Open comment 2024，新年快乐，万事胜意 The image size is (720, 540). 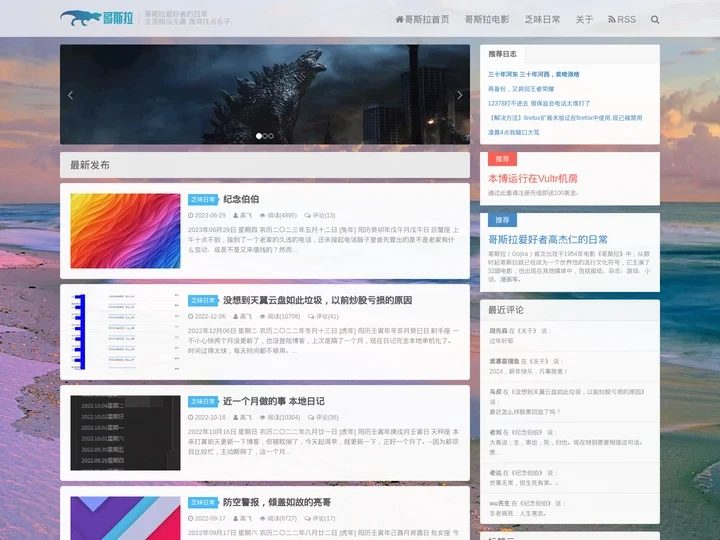pos(570,366)
